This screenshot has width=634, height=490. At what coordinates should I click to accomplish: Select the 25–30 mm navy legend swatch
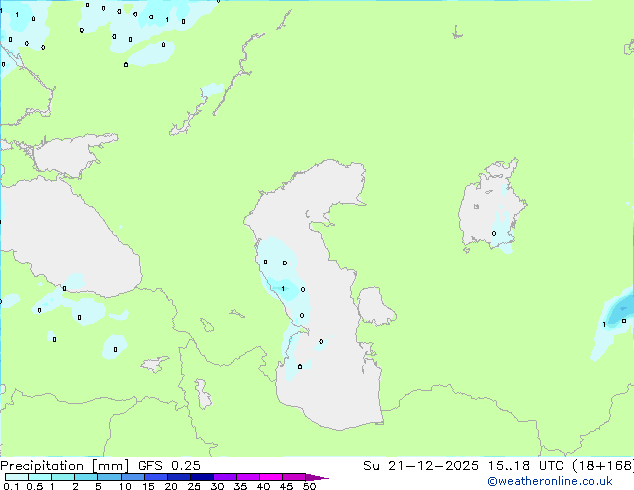(x=201, y=477)
